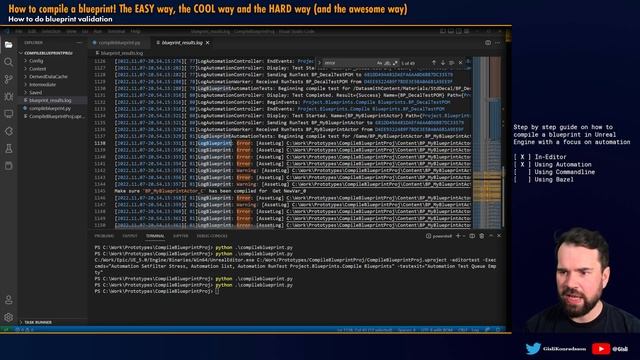
Task: Open the Terminal menu
Action: click(x=116, y=31)
